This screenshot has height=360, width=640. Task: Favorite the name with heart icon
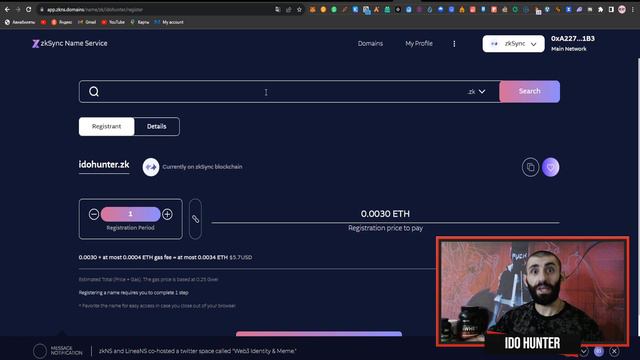[551, 167]
